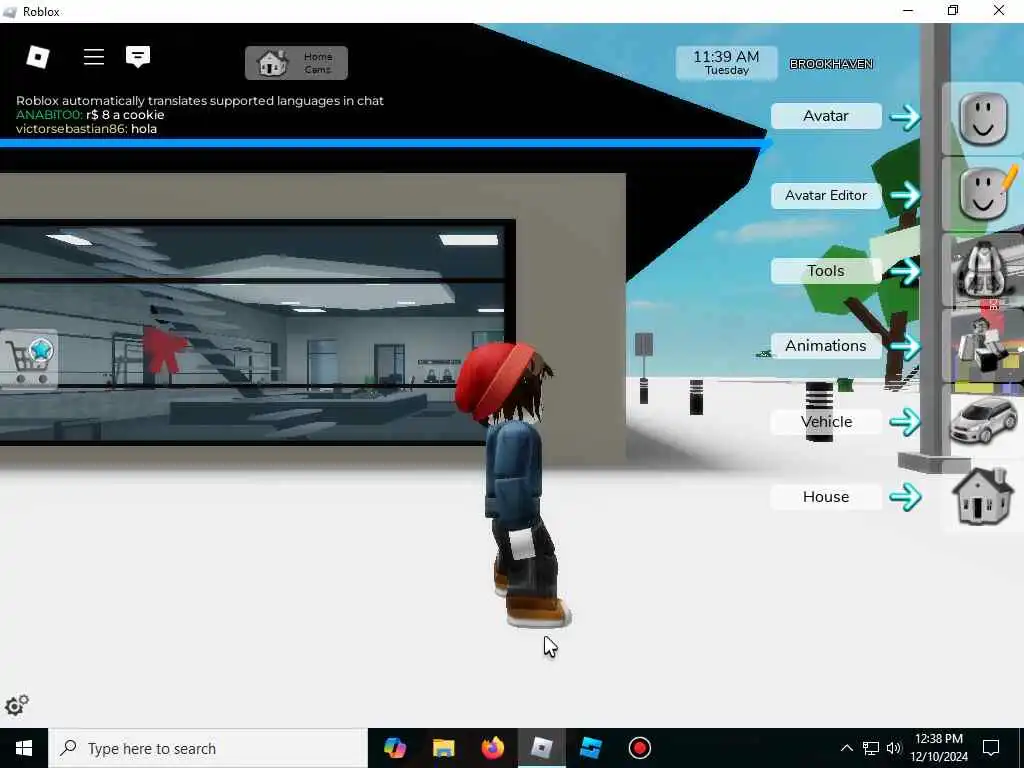Click the House label
The width and height of the screenshot is (1024, 768).
click(826, 497)
